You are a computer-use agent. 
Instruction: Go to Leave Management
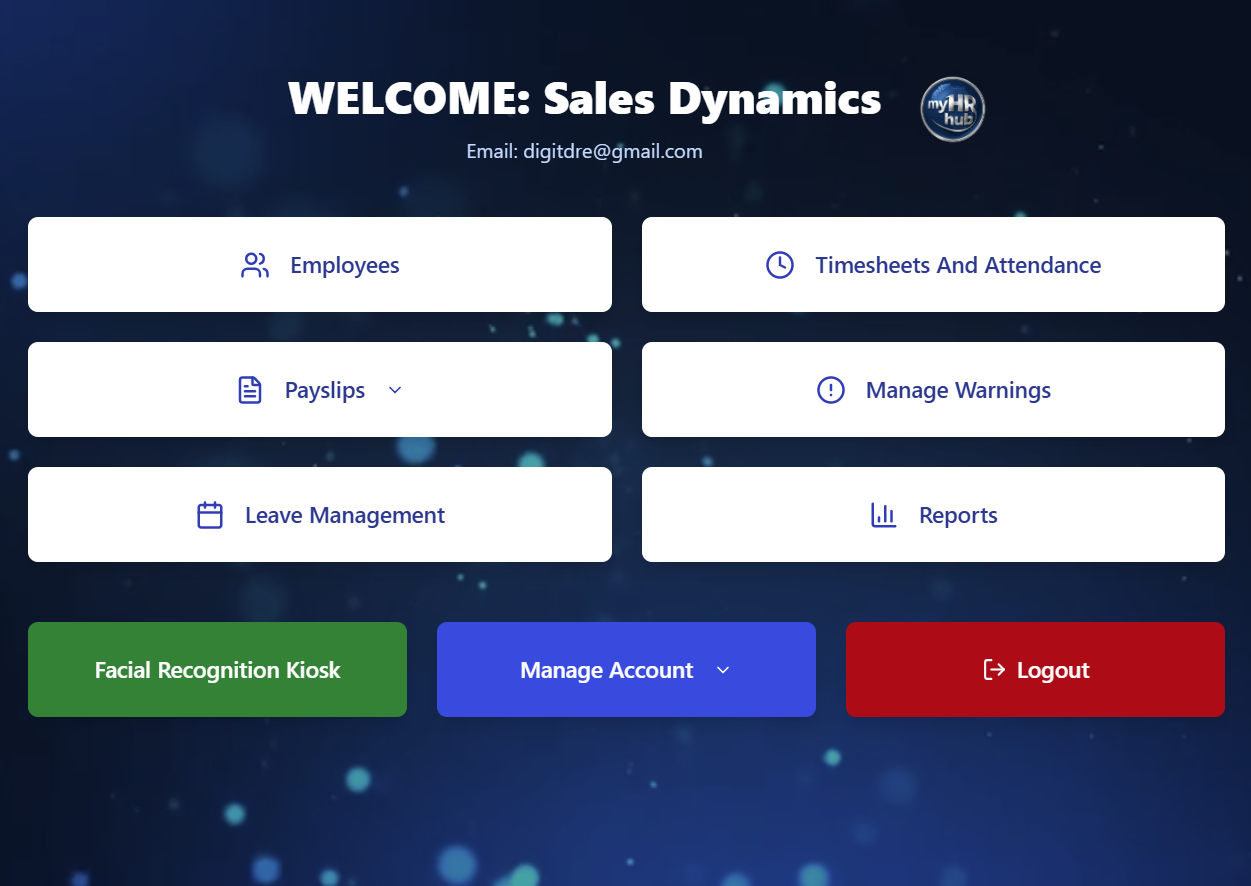tap(320, 515)
